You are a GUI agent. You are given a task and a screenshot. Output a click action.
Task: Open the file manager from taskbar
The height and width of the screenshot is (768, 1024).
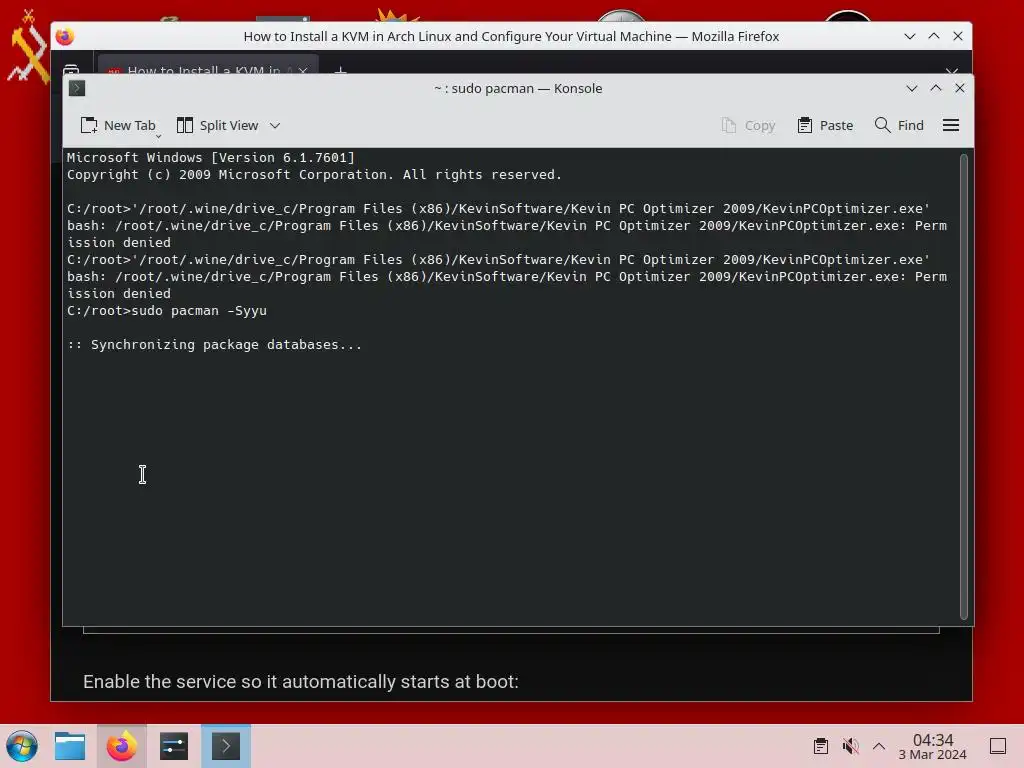[x=70, y=746]
